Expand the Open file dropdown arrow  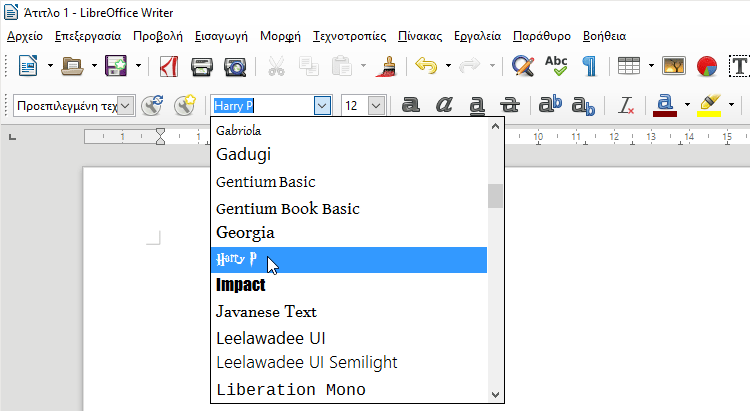pyautogui.click(x=94, y=66)
